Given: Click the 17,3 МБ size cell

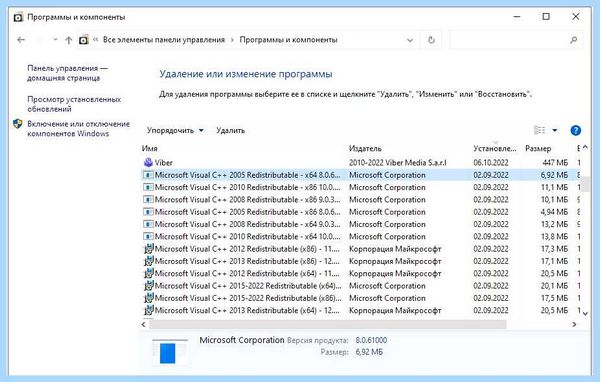Looking at the screenshot, I should [x=554, y=249].
